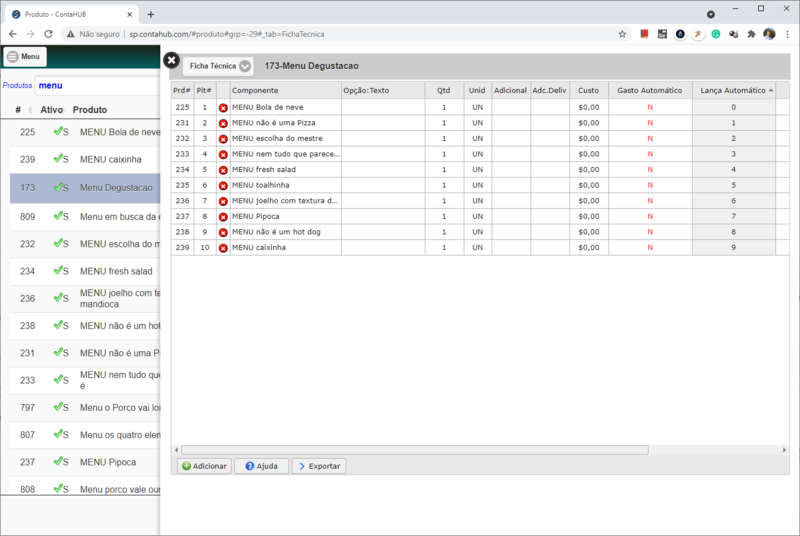Remove component MENU escolha do mestre

(223, 139)
